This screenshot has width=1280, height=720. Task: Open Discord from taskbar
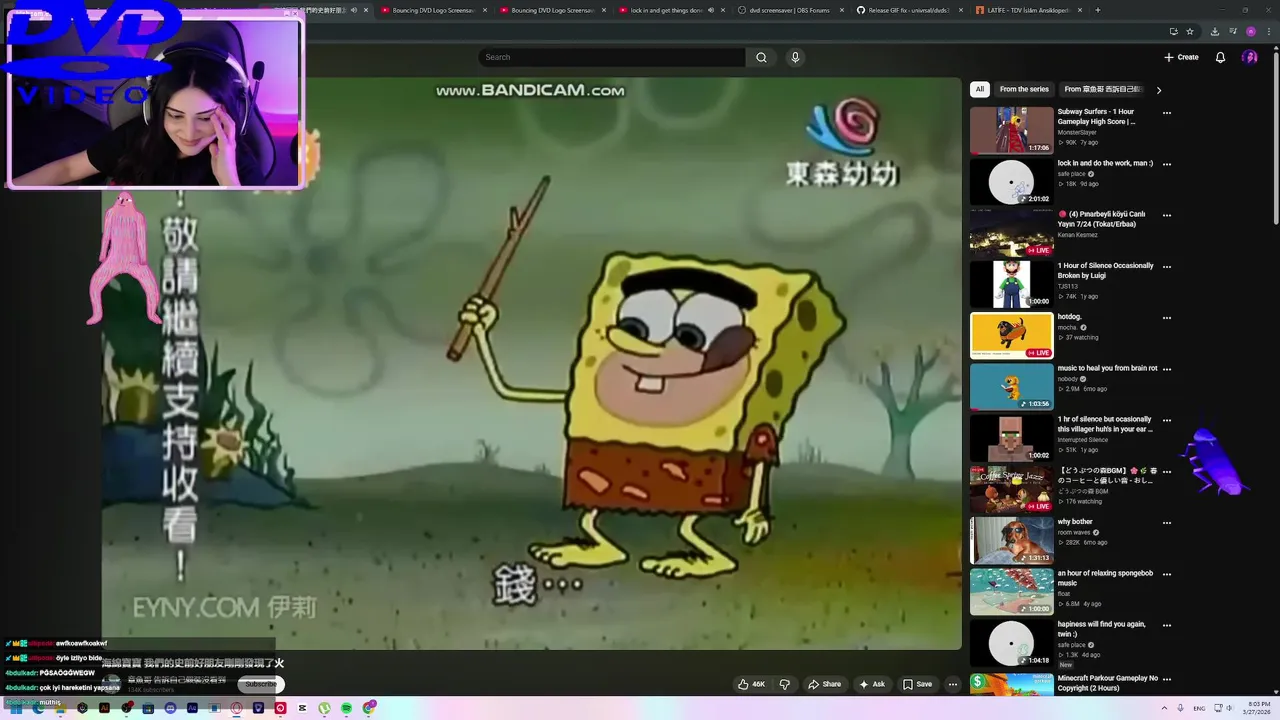click(x=170, y=708)
